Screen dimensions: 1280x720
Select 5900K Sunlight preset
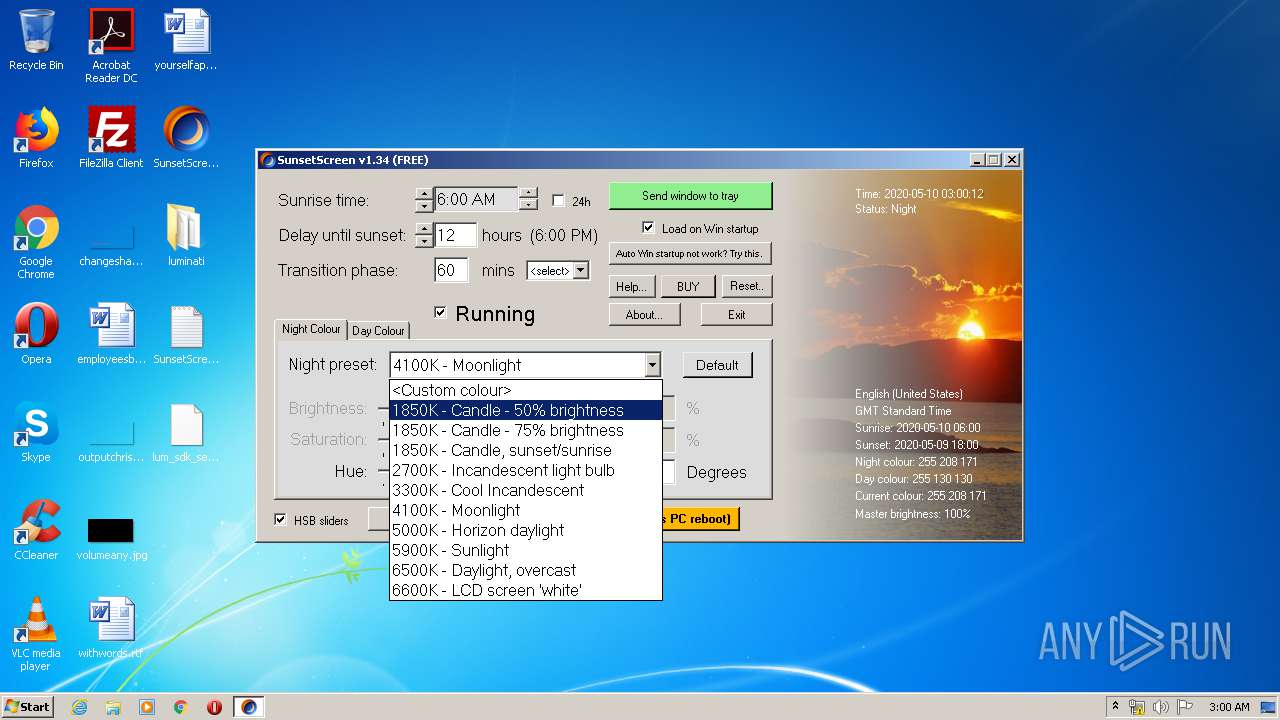click(x=525, y=550)
